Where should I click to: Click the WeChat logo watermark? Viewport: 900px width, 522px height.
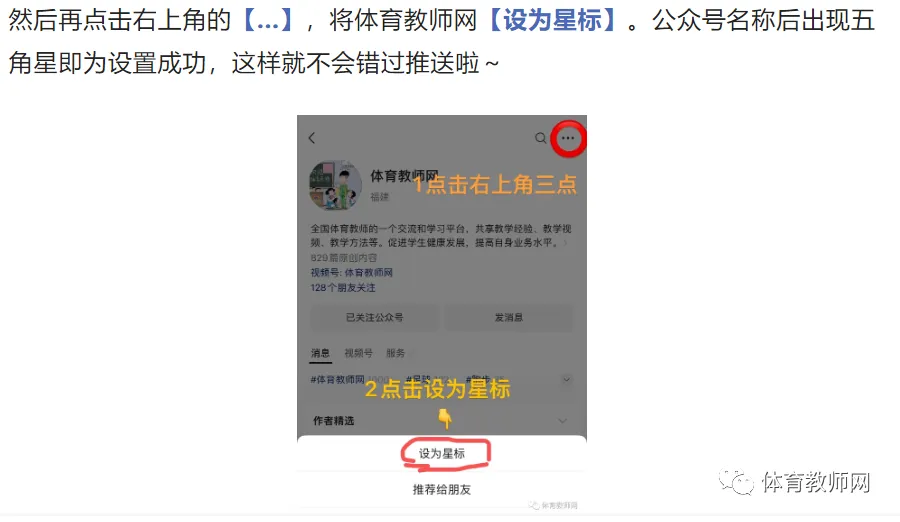(736, 481)
